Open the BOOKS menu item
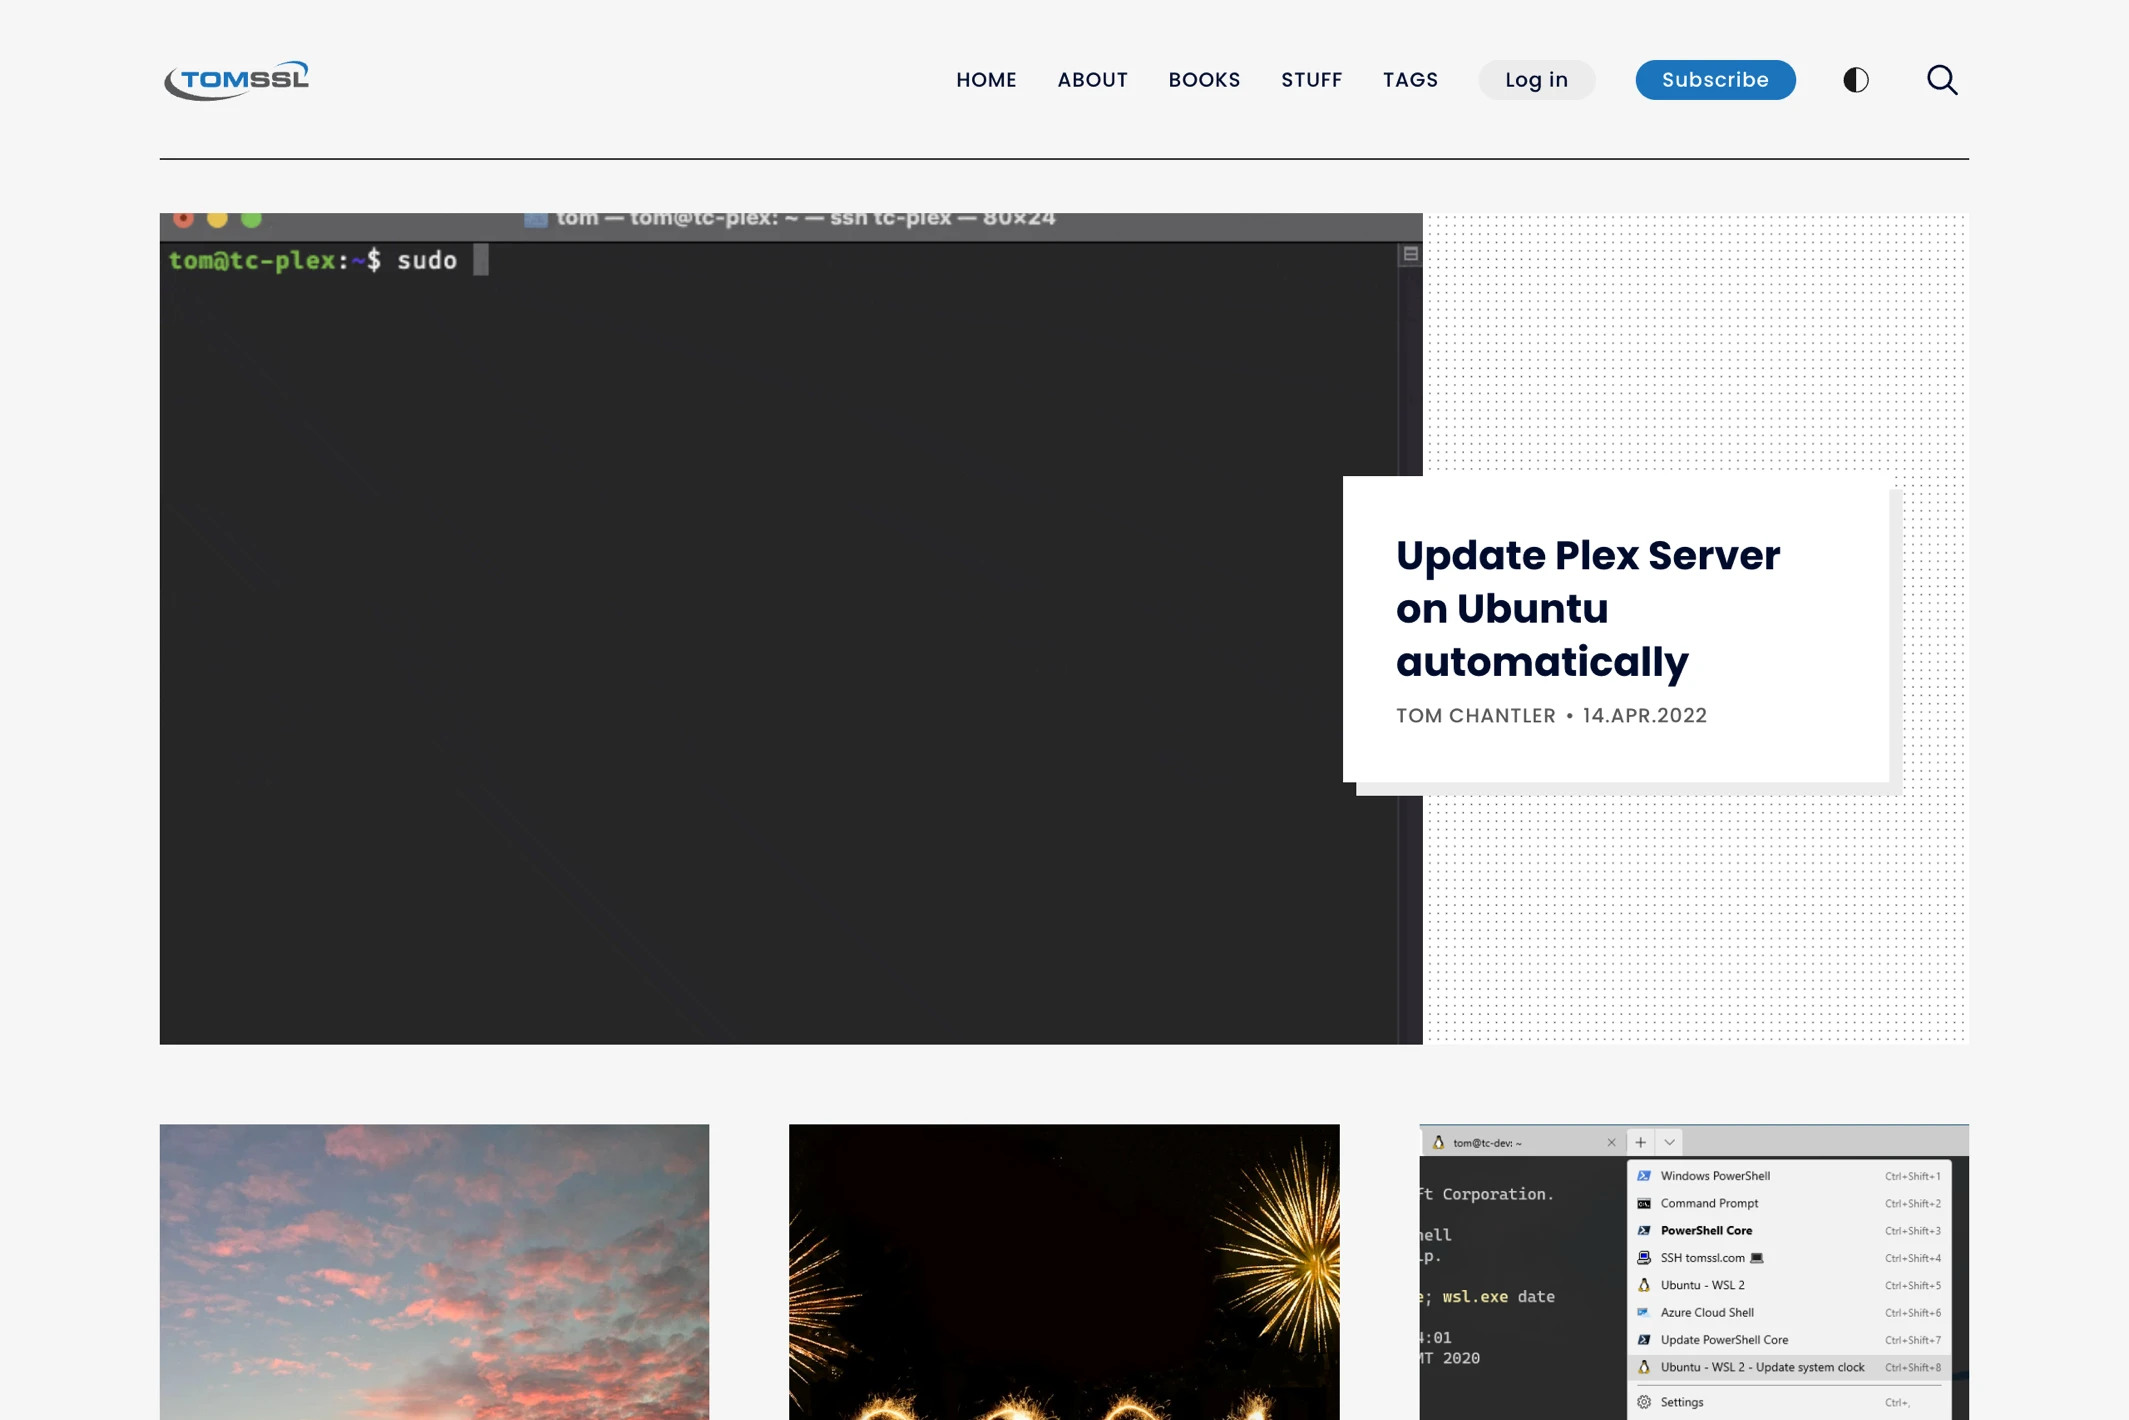The image size is (2129, 1420). tap(1204, 80)
